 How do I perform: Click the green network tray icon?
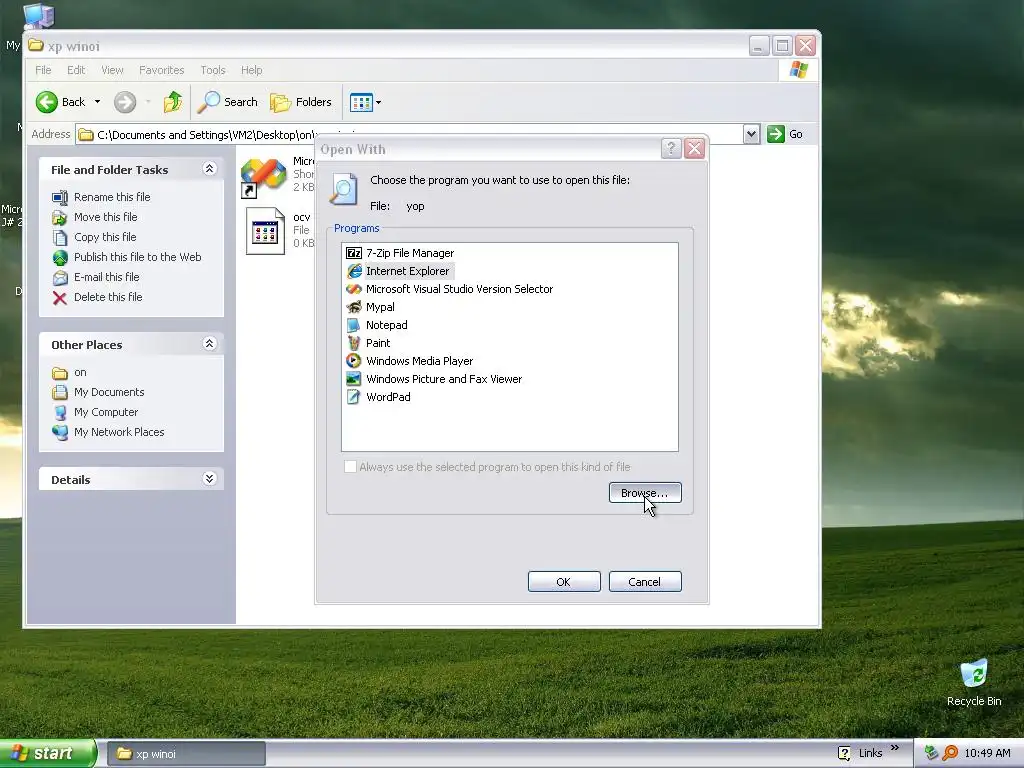tap(931, 754)
